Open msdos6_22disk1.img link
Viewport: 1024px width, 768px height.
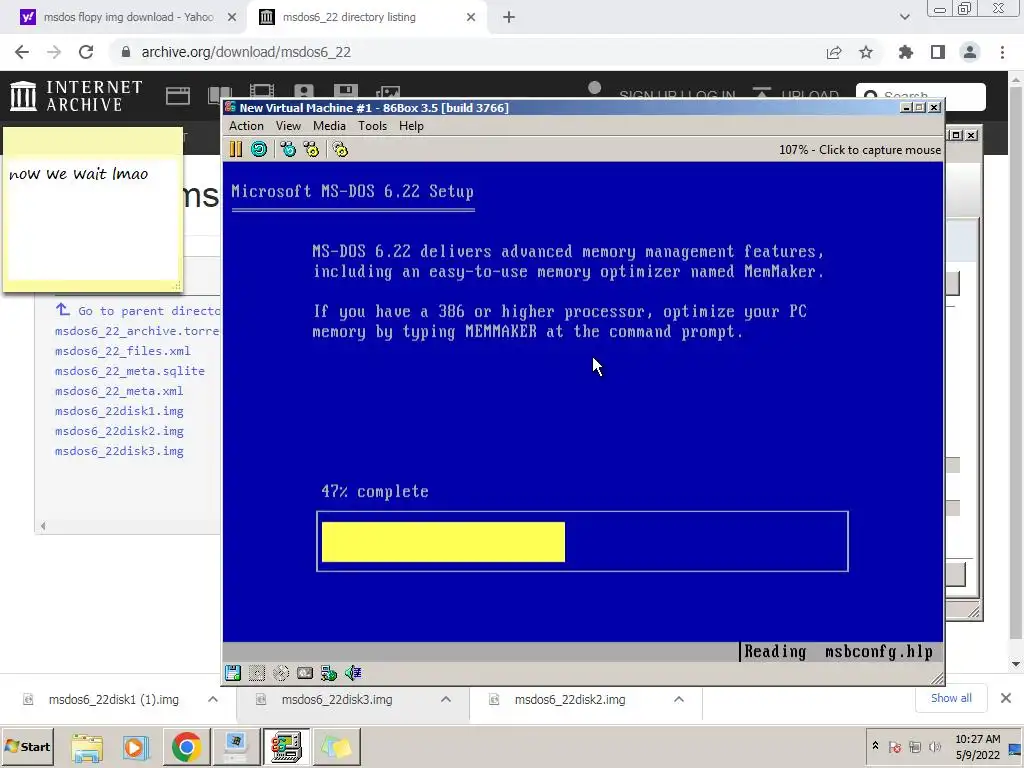(x=119, y=411)
